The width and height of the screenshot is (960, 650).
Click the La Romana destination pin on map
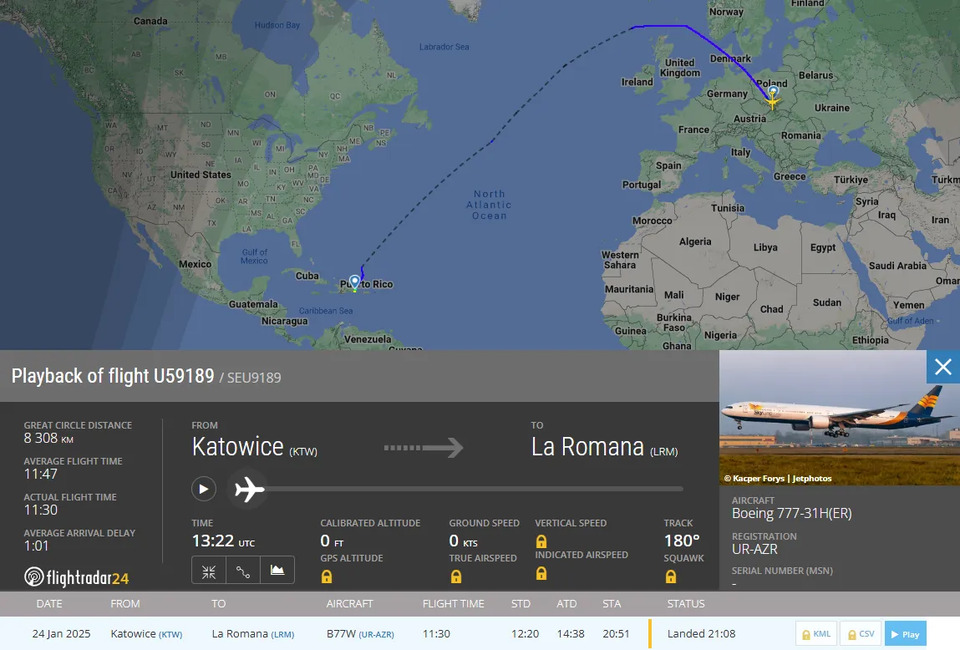(x=354, y=282)
